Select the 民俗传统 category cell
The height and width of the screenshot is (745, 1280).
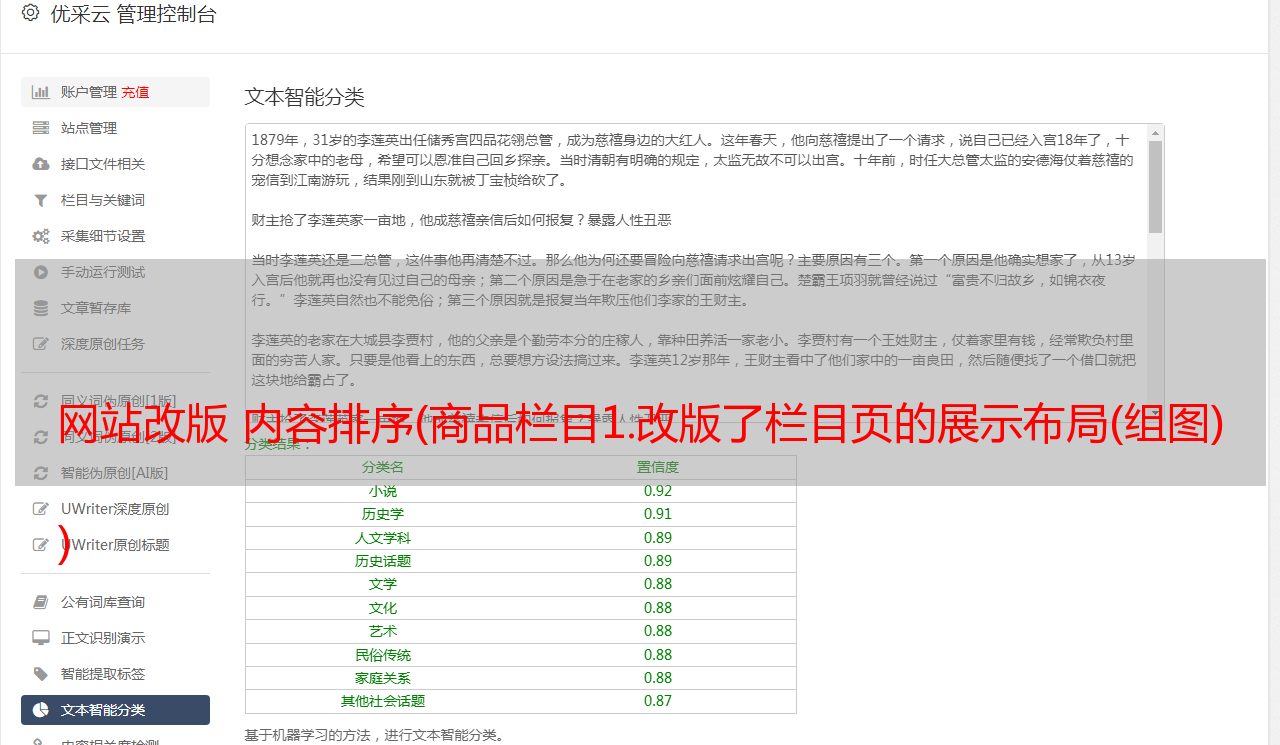[383, 655]
